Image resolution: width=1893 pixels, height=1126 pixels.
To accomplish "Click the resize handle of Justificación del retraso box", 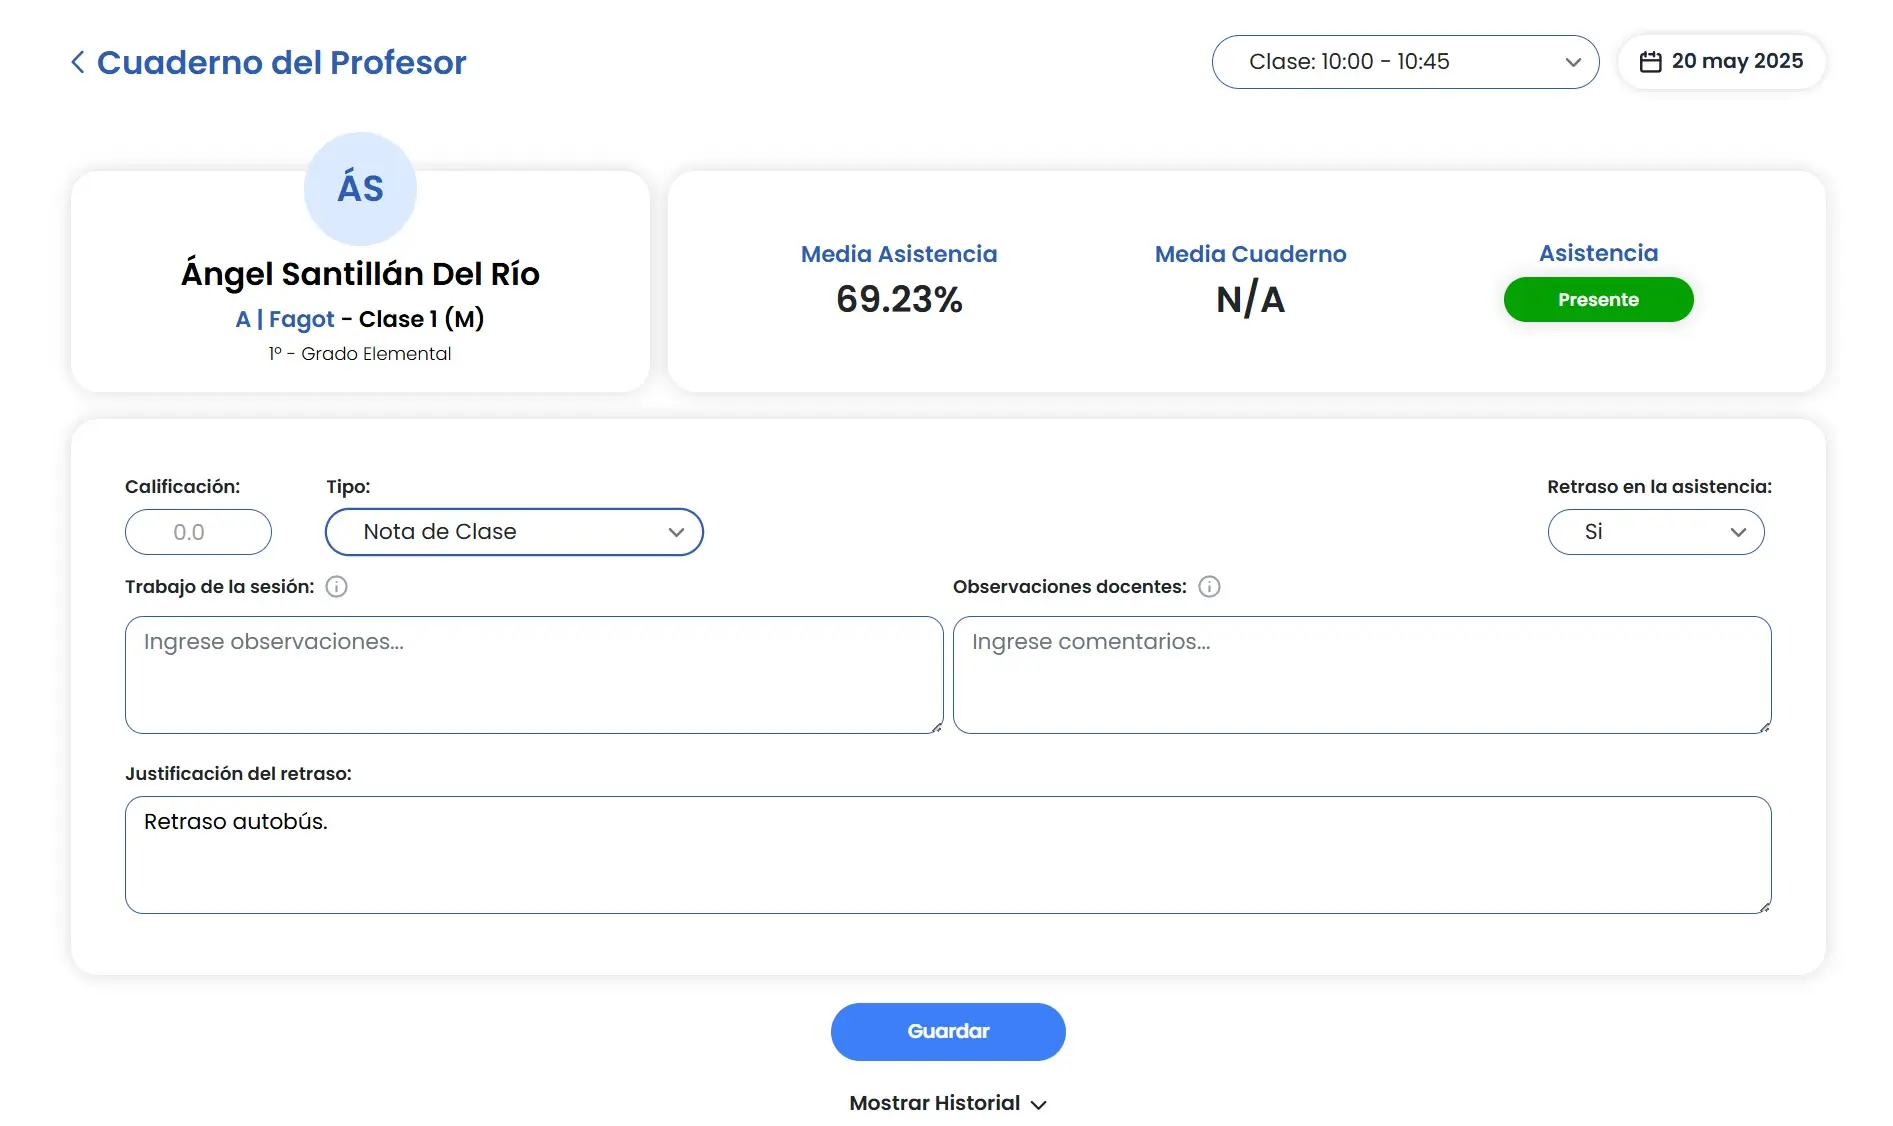I will point(1764,907).
